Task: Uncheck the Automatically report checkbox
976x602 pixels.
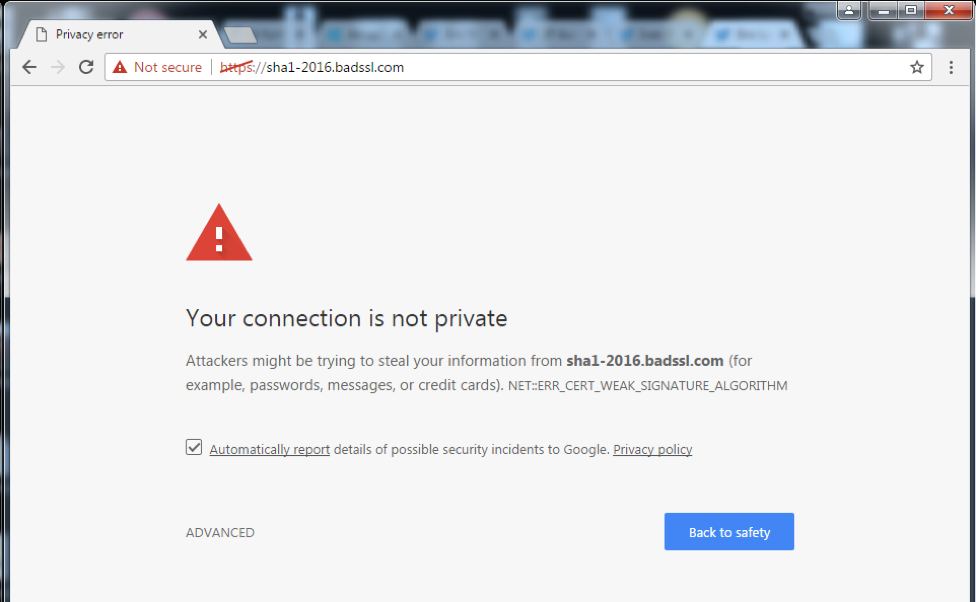Action: (194, 447)
